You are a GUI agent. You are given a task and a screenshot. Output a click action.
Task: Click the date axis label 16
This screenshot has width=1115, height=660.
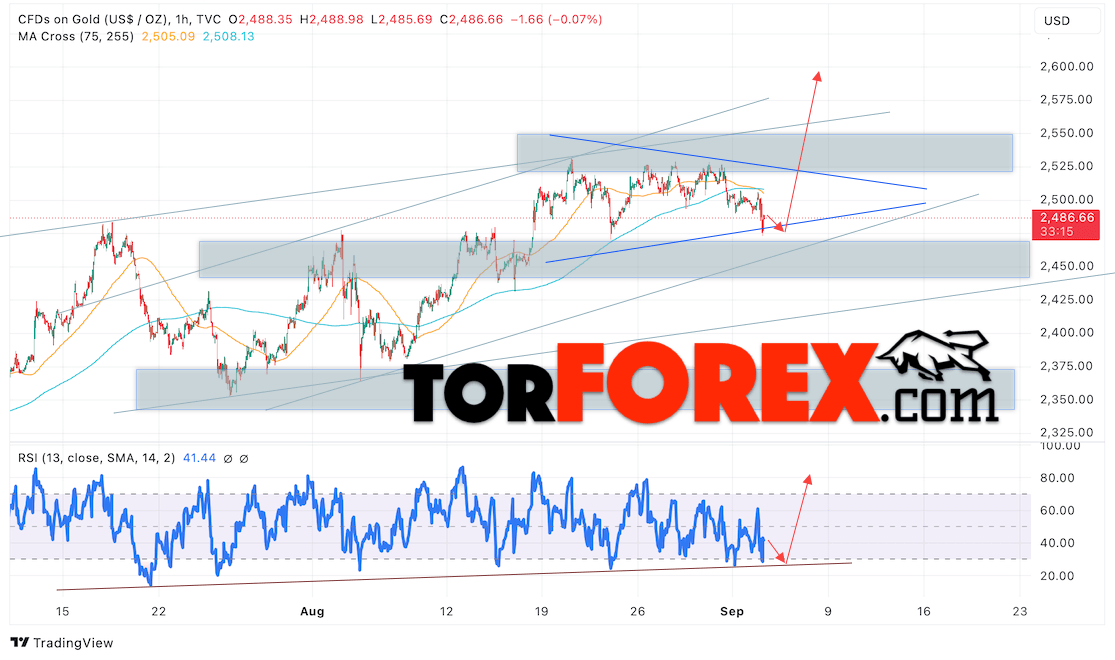(924, 612)
